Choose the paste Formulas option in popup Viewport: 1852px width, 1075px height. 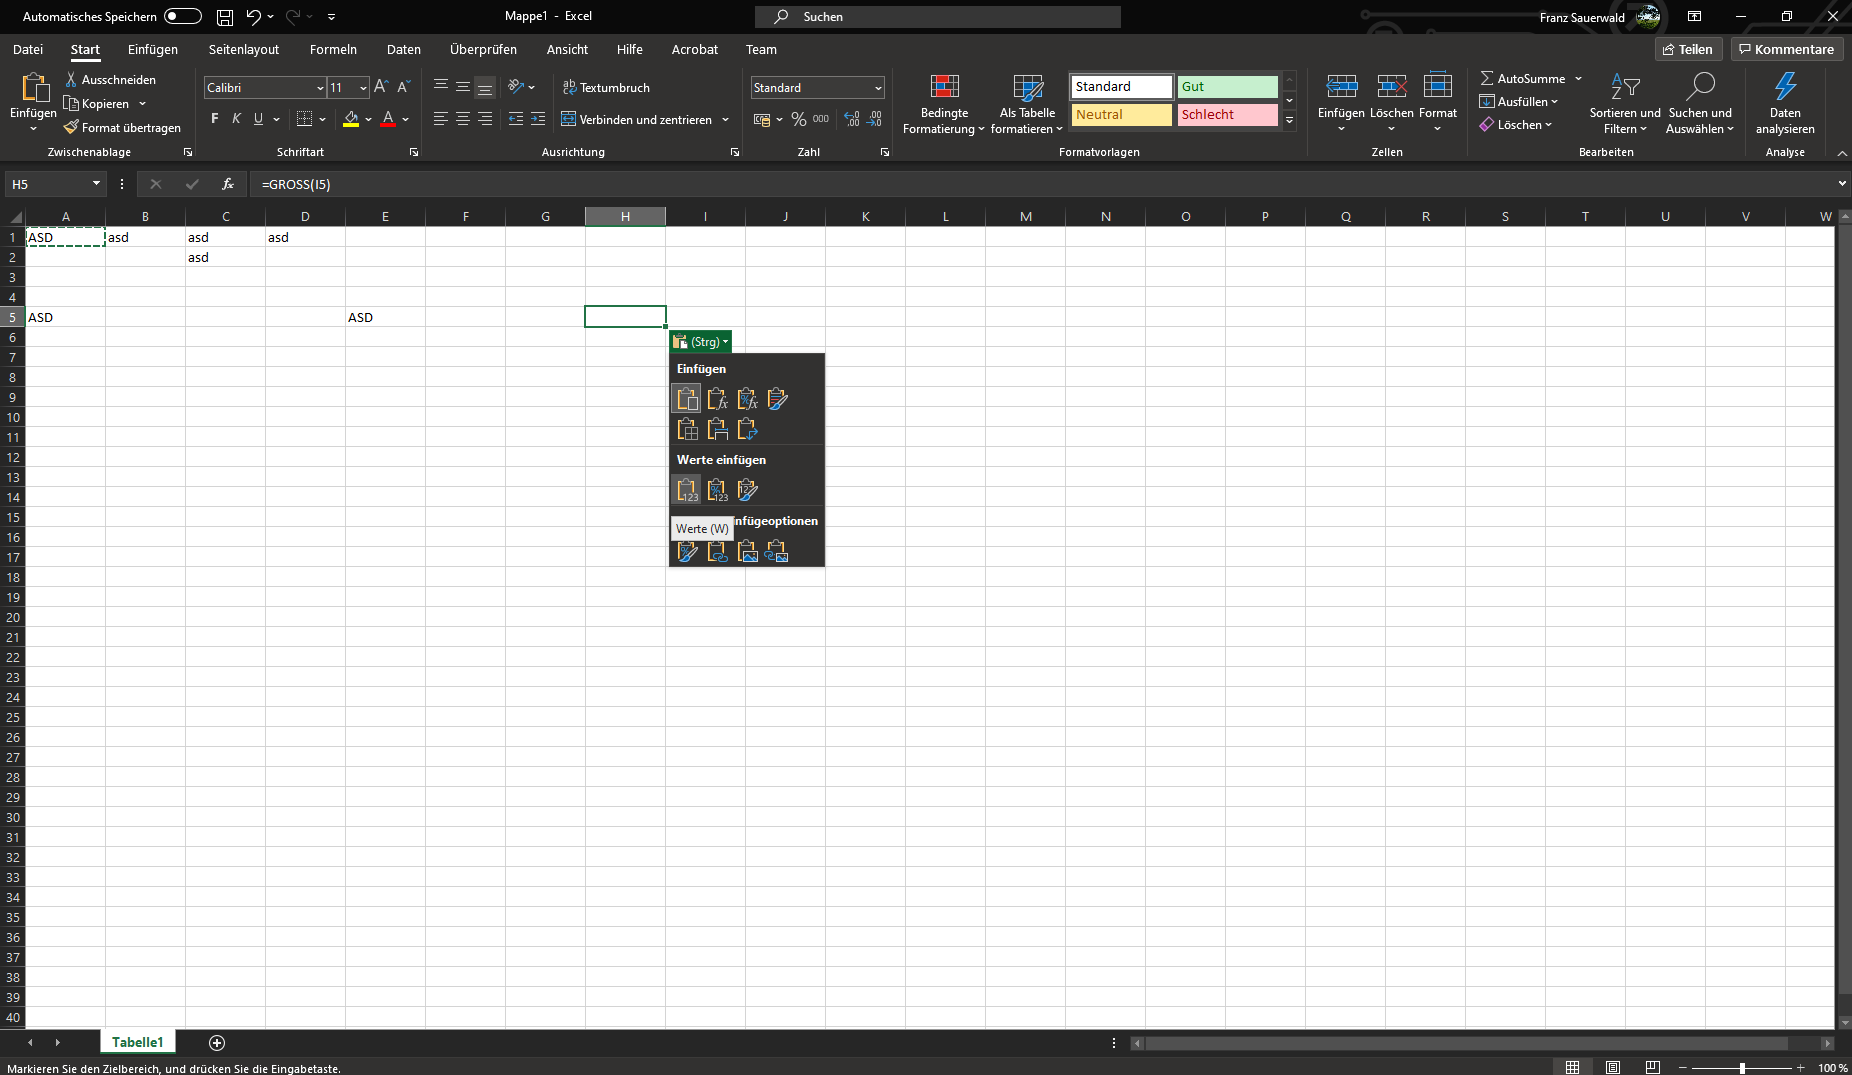pos(717,399)
